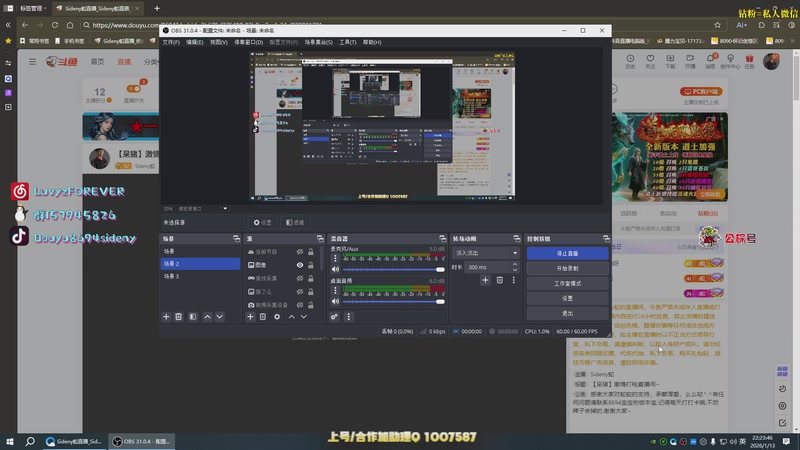Open advanced audio properties gears icon in mixer
The width and height of the screenshot is (800, 450).
[x=334, y=317]
